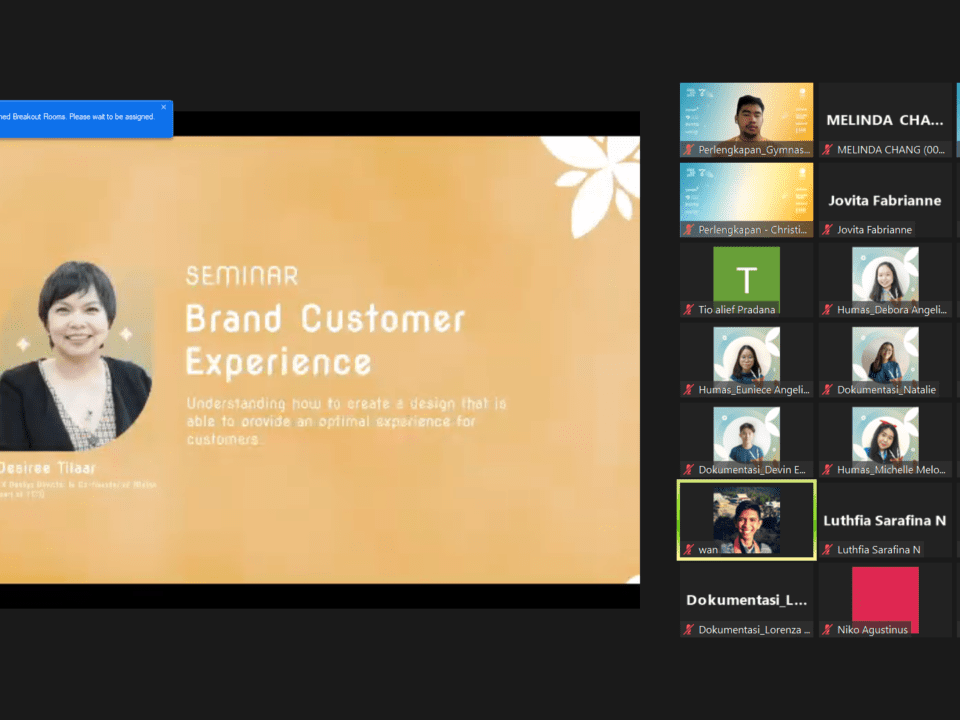Select the Perlengkapan_Gymnas video tile
The width and height of the screenshot is (960, 720).
click(746, 112)
